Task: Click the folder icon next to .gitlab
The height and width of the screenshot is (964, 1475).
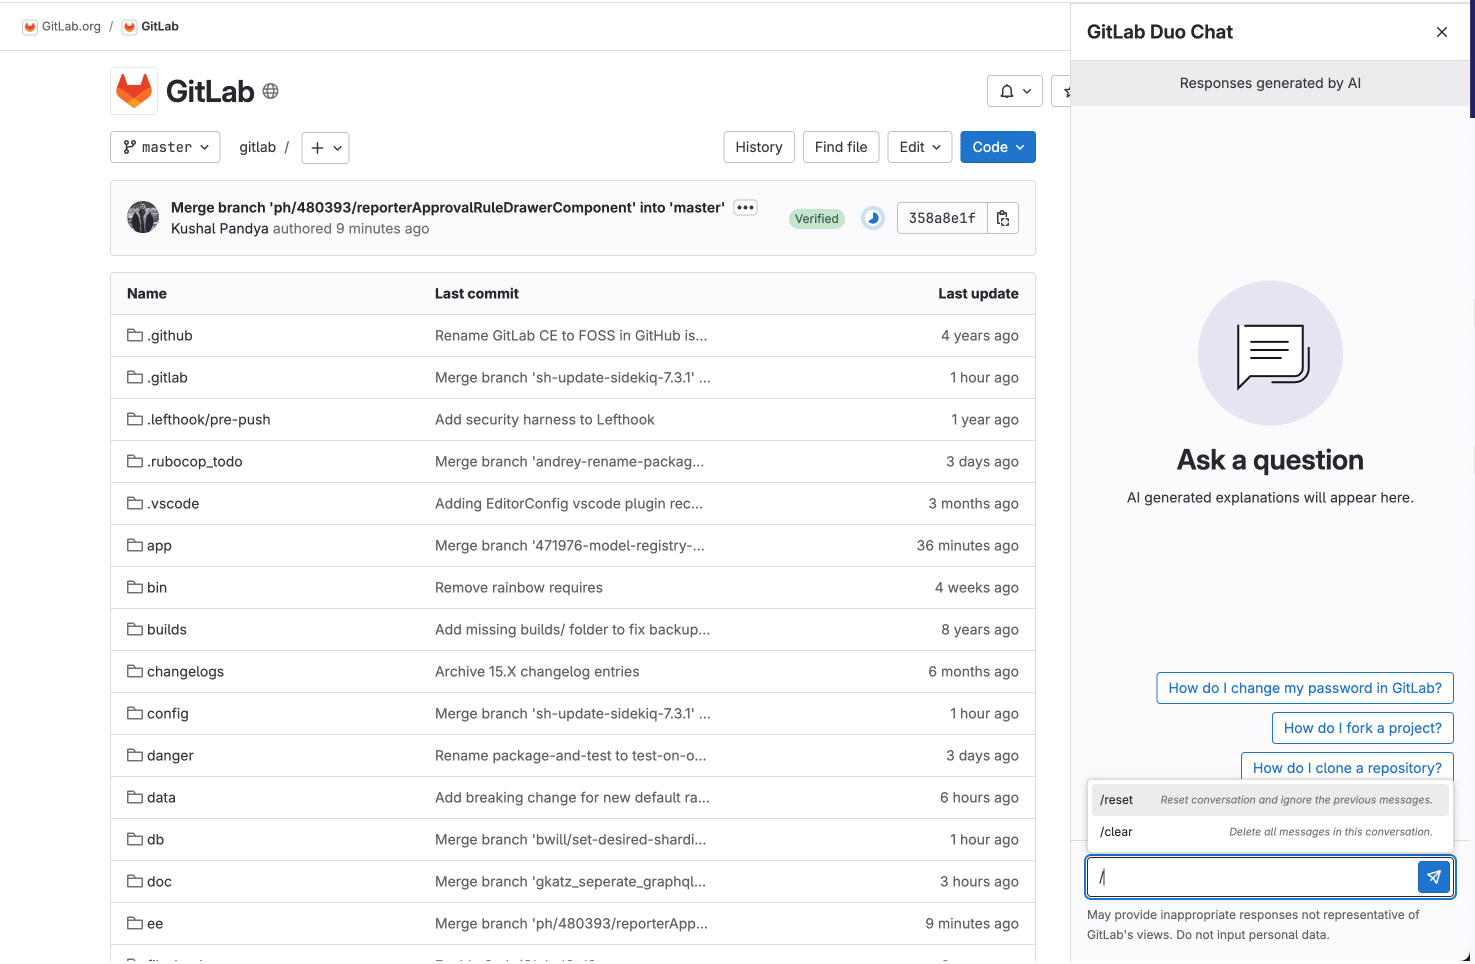Action: [x=135, y=377]
